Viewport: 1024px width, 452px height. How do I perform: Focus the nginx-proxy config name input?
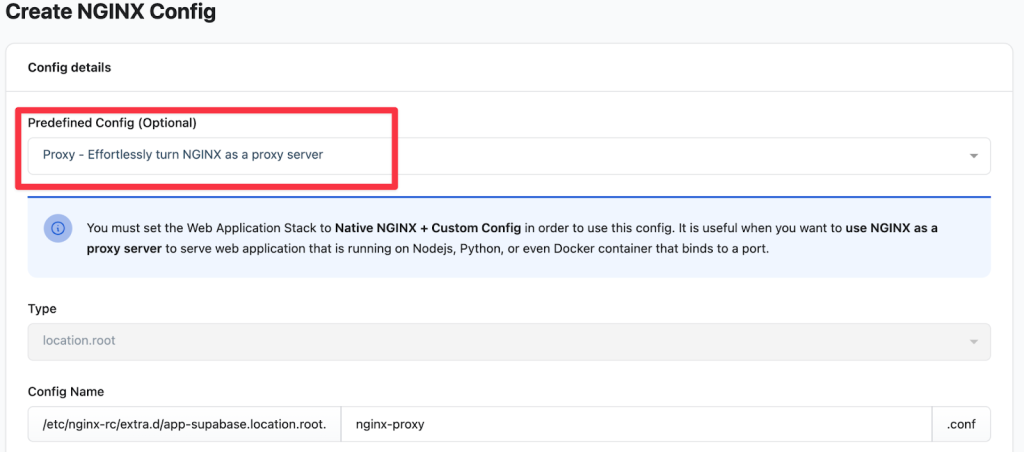[636, 424]
